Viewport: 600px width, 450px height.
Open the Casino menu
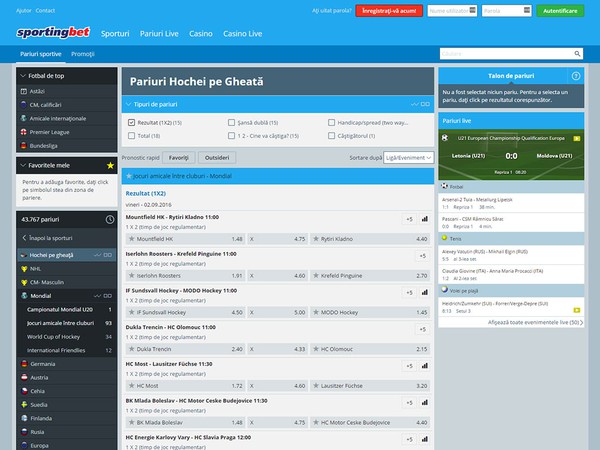pos(201,34)
